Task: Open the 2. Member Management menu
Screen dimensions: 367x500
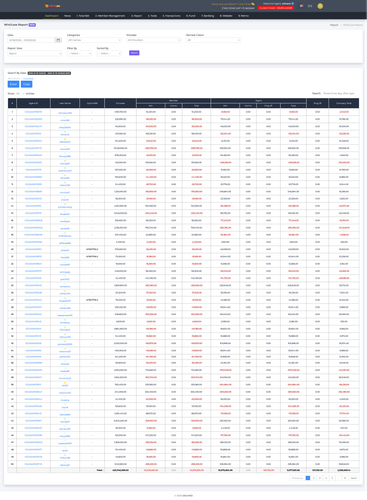Action: (110, 16)
